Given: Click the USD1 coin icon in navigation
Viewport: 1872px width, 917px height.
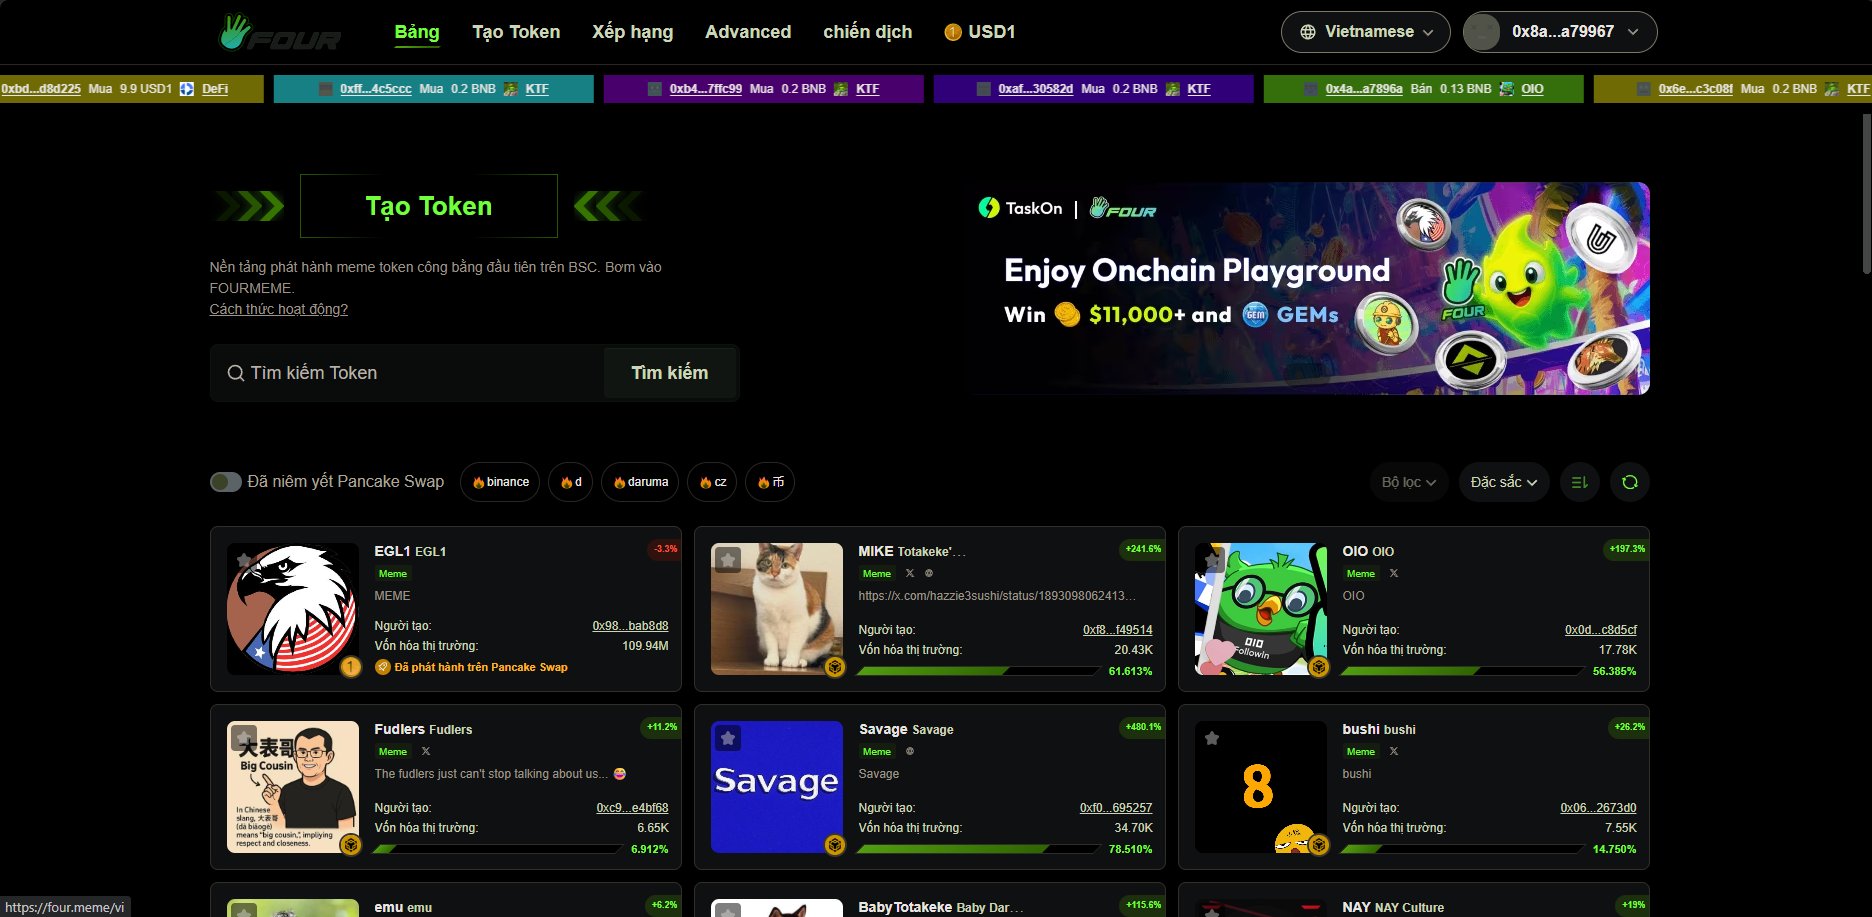Looking at the screenshot, I should click(953, 32).
